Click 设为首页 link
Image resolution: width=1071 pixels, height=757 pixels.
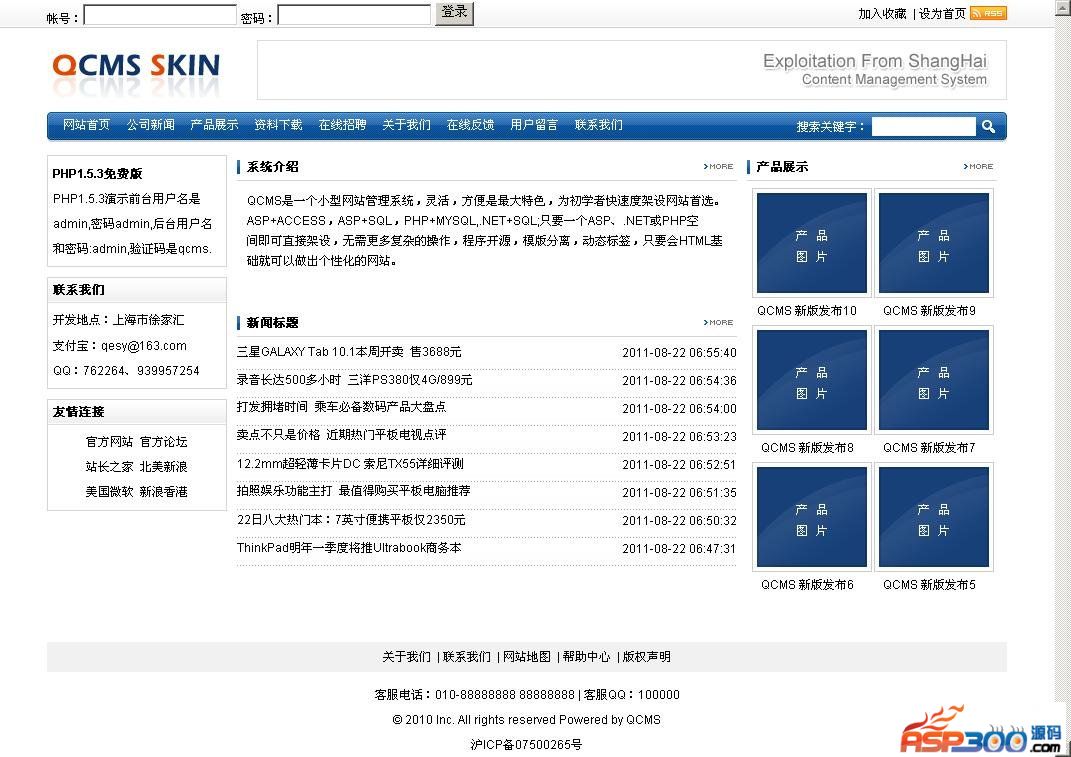tap(942, 14)
